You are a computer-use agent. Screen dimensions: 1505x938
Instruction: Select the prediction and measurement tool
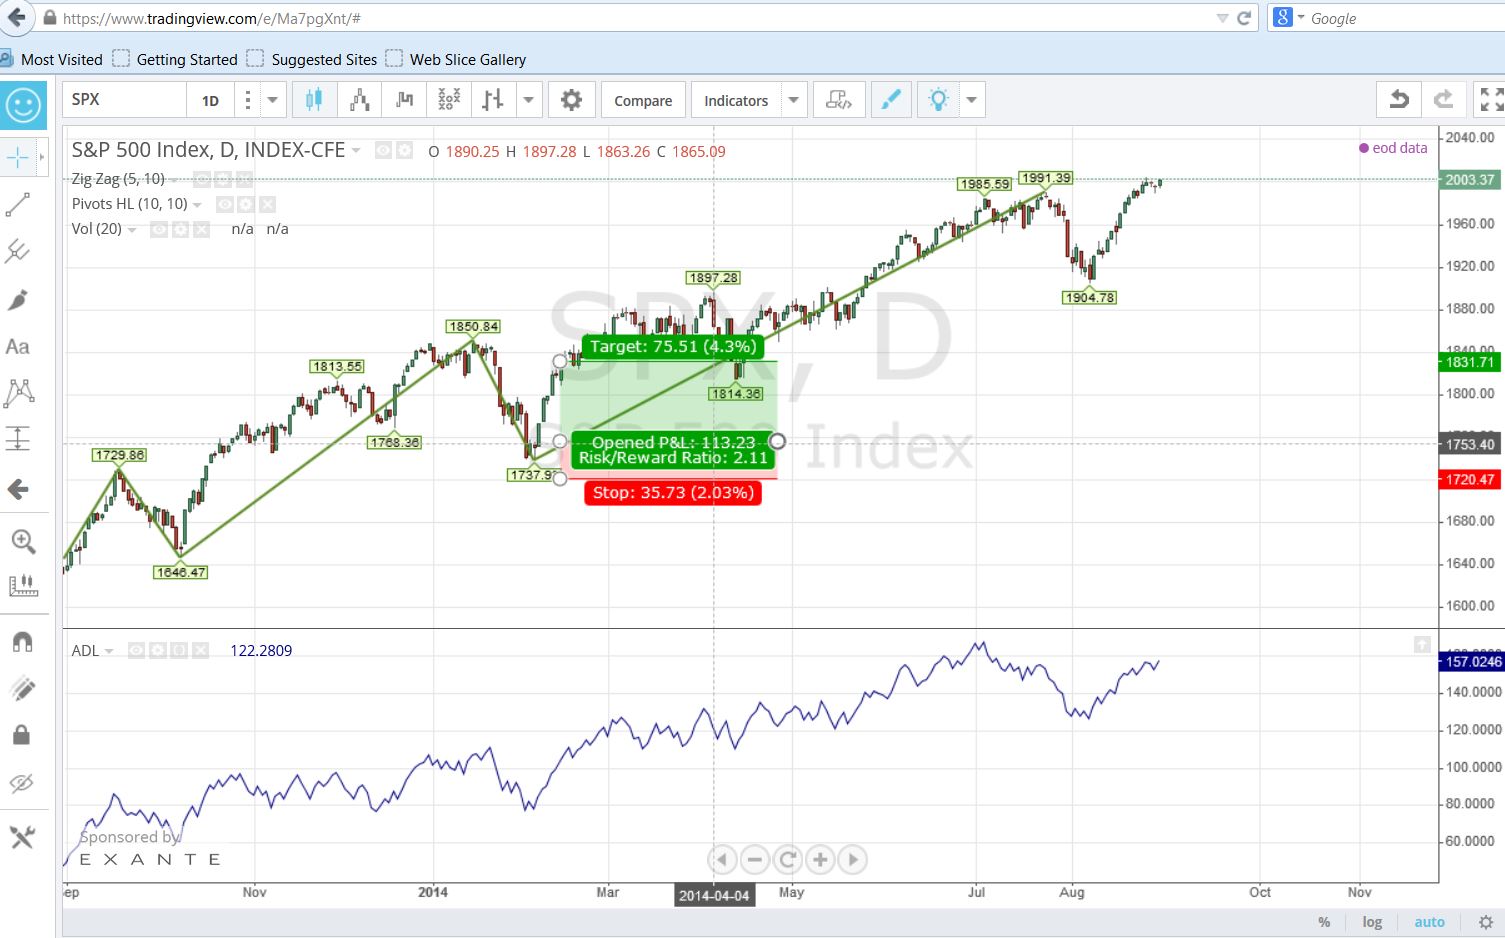pos(18,439)
